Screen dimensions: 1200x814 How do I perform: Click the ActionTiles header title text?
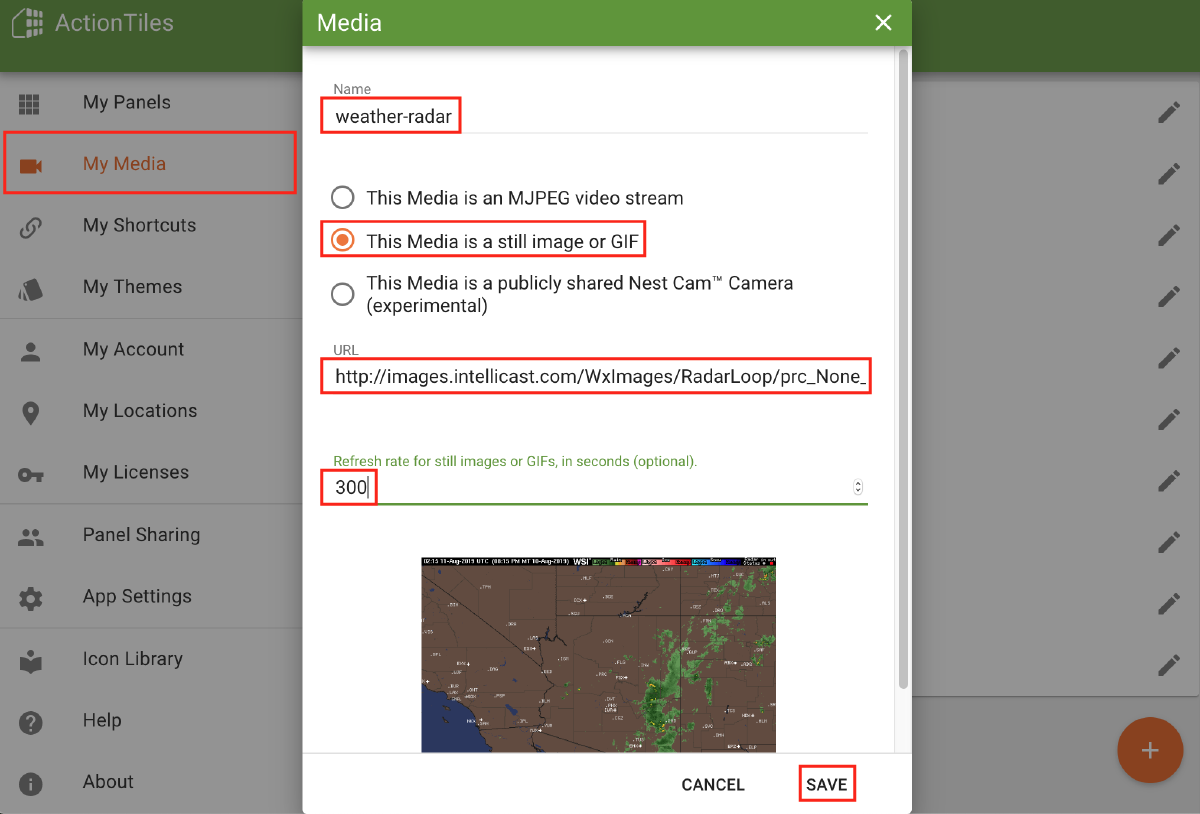point(114,23)
